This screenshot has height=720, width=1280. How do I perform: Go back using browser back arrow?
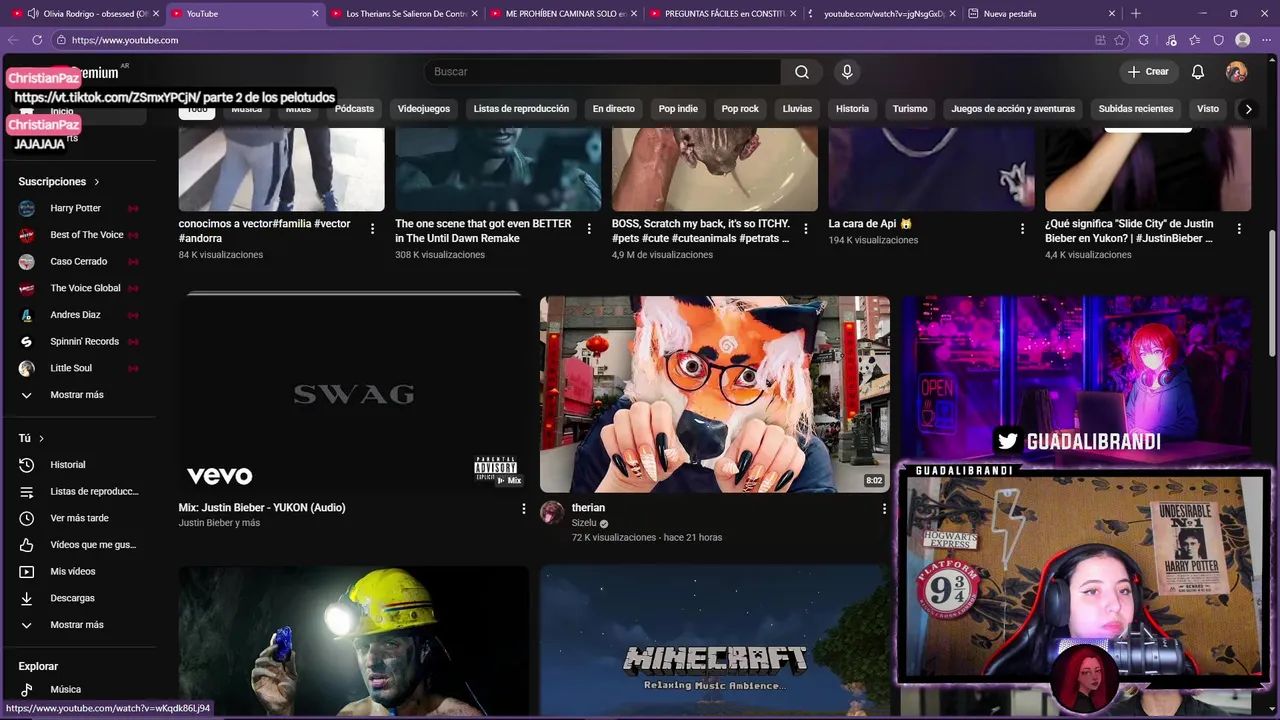click(13, 40)
